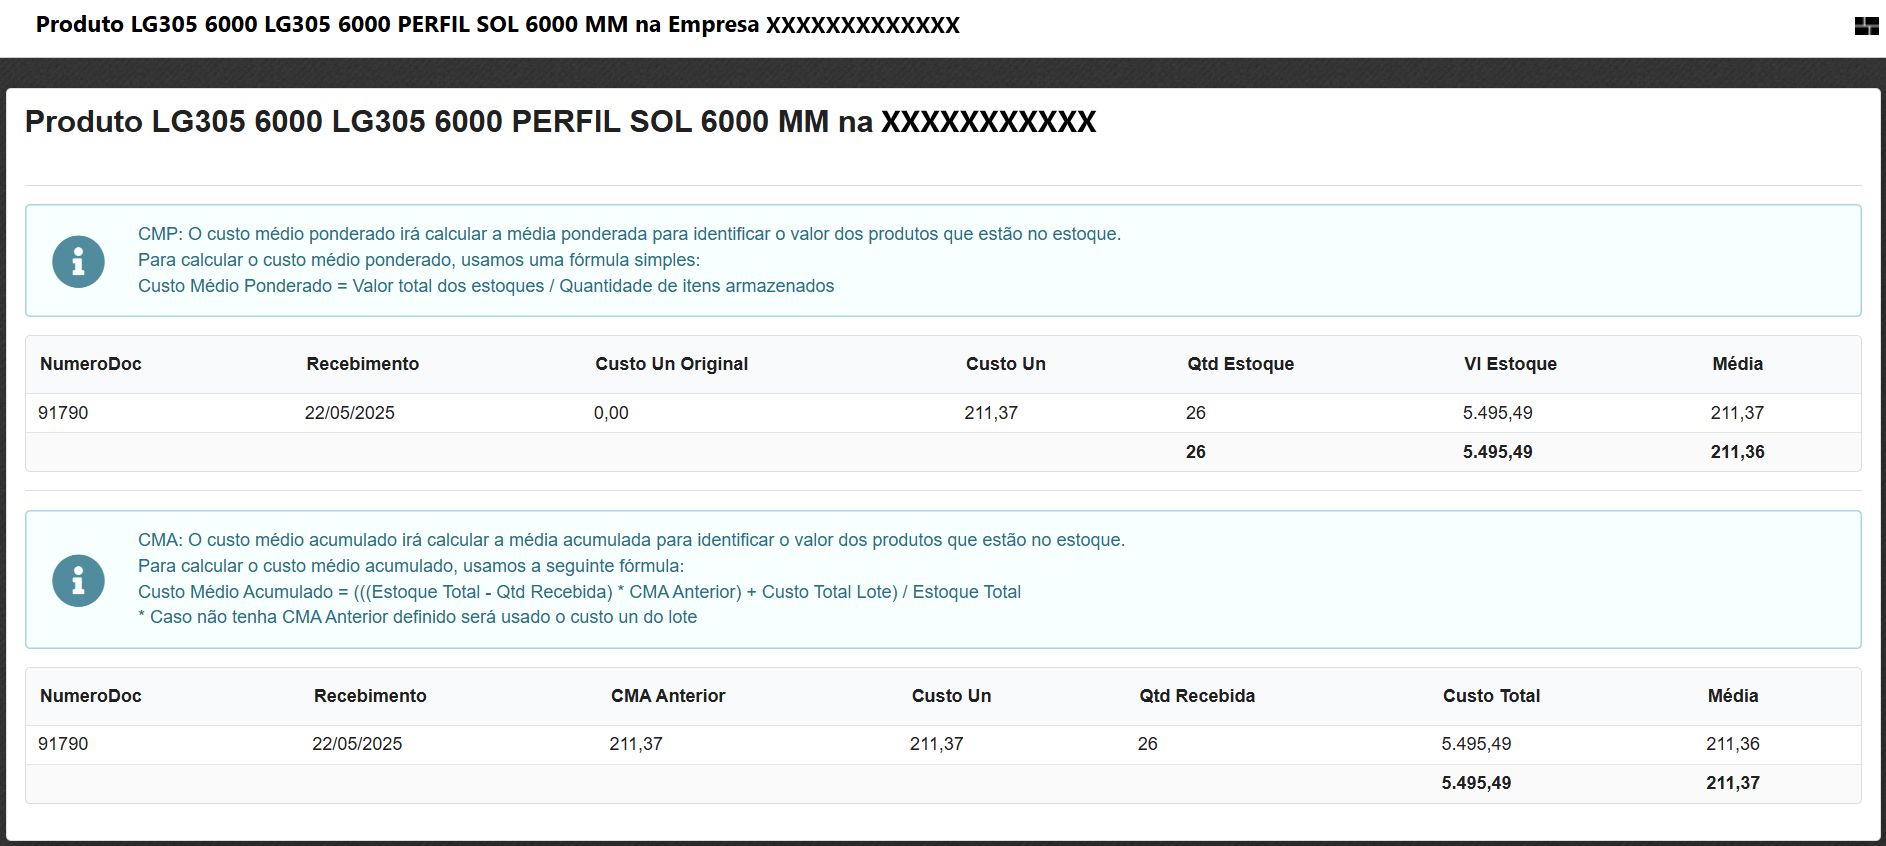This screenshot has width=1886, height=846.
Task: Click the bold 211,37 total in CMA table
Action: [x=1732, y=783]
